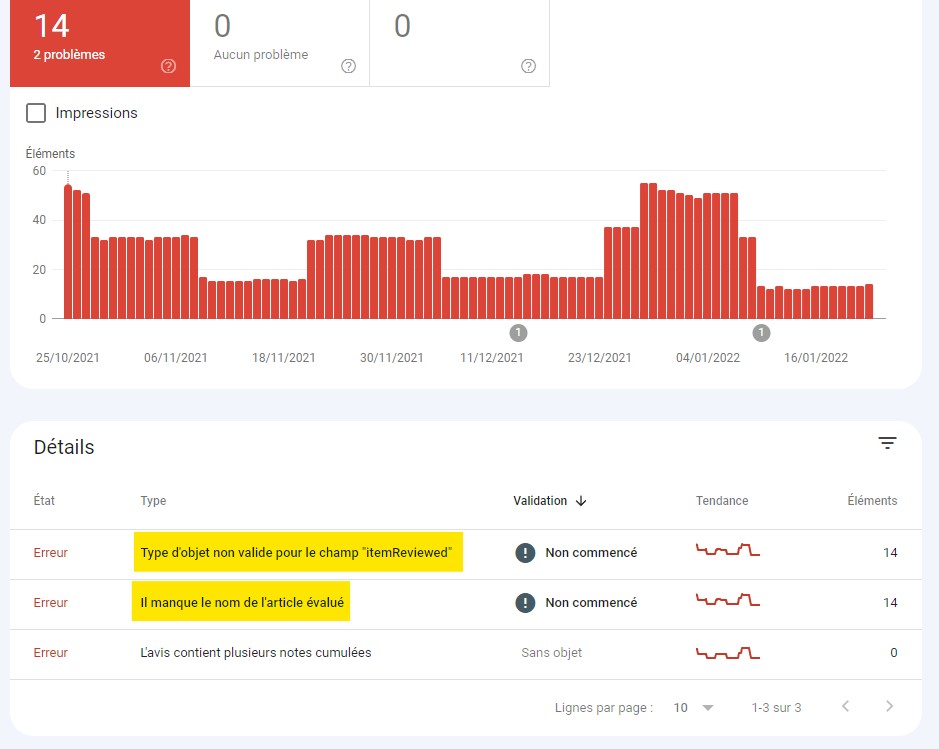Click trend sparkline of 'notes cumulées' row
The width and height of the screenshot is (939, 749).
click(727, 653)
